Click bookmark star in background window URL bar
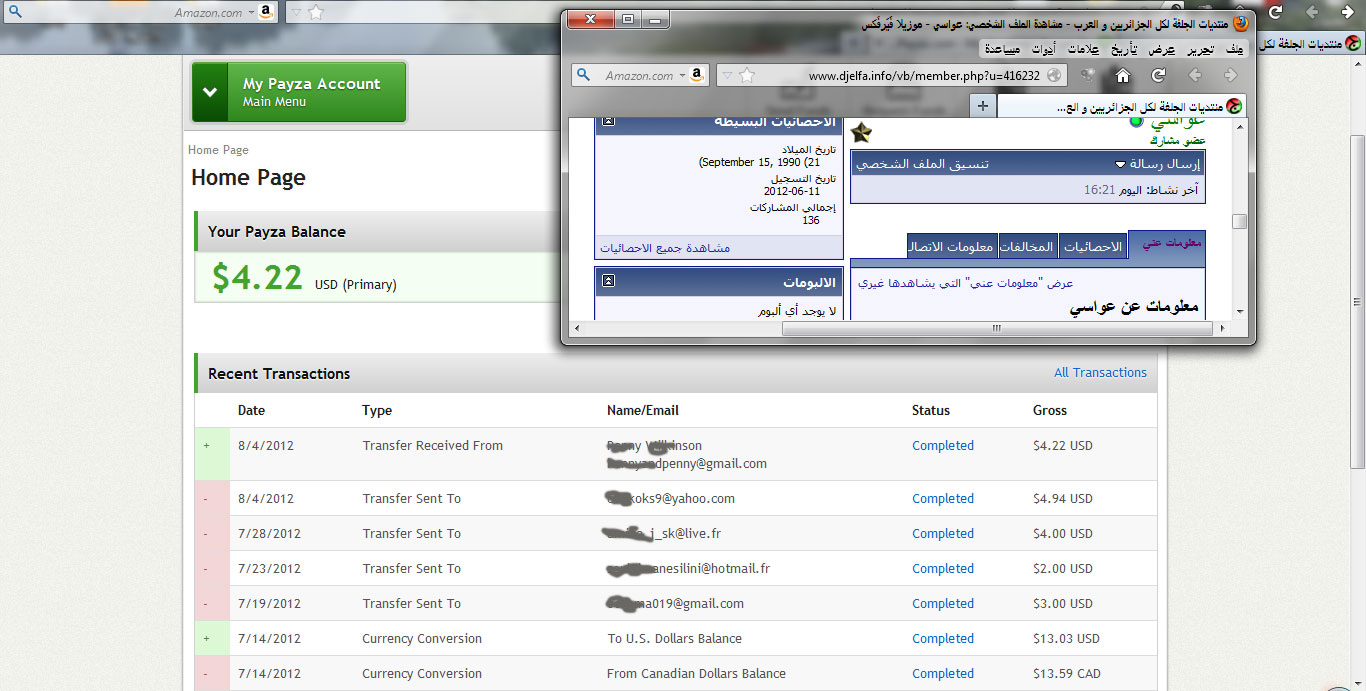The width and height of the screenshot is (1366, 691). click(x=316, y=13)
